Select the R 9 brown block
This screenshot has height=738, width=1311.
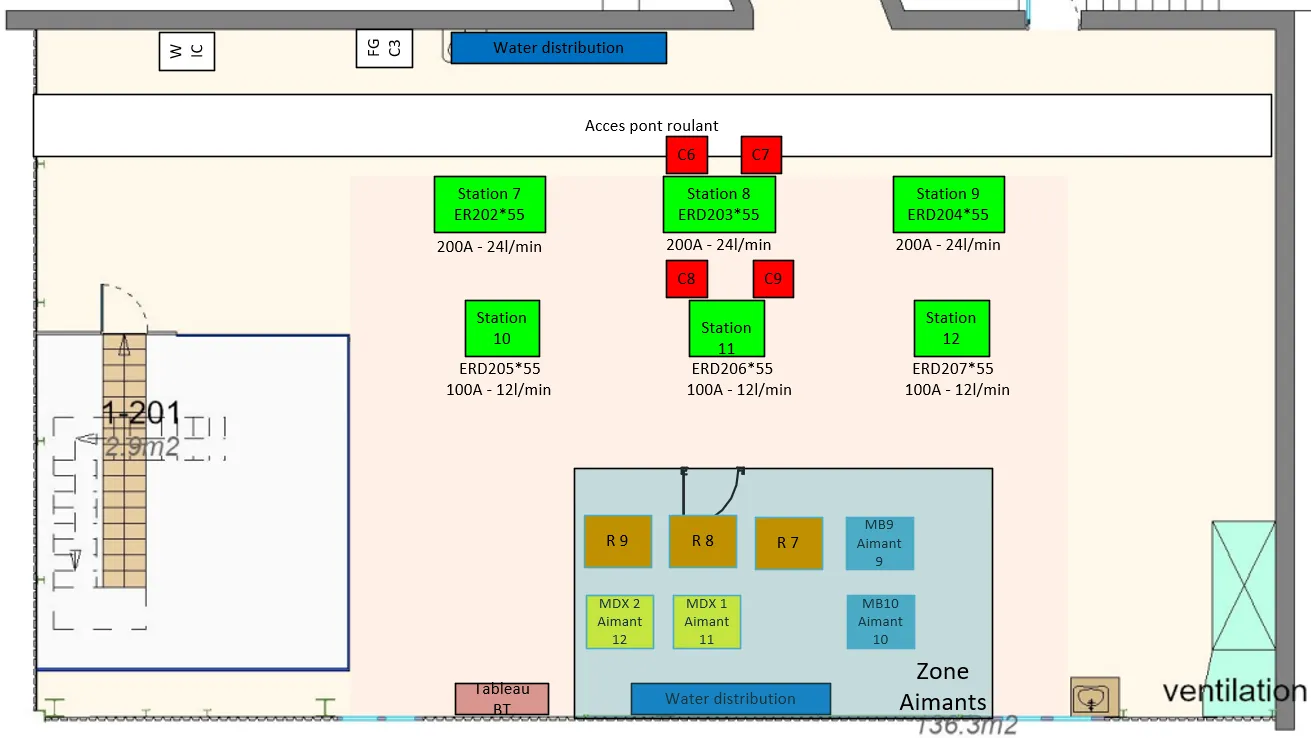tap(618, 541)
